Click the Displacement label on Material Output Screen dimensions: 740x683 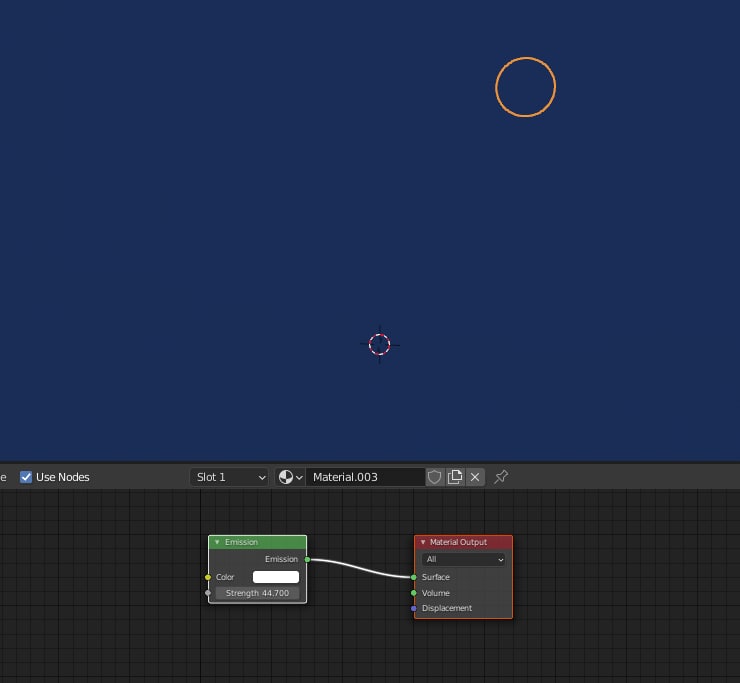(447, 608)
